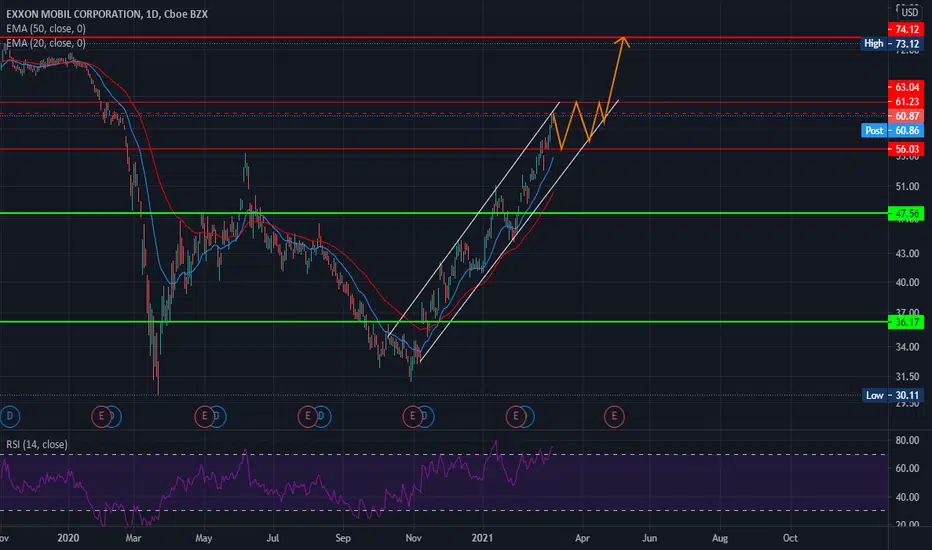Select the dividend D marker at Nov 2020
The width and height of the screenshot is (932, 550).
click(x=426, y=416)
